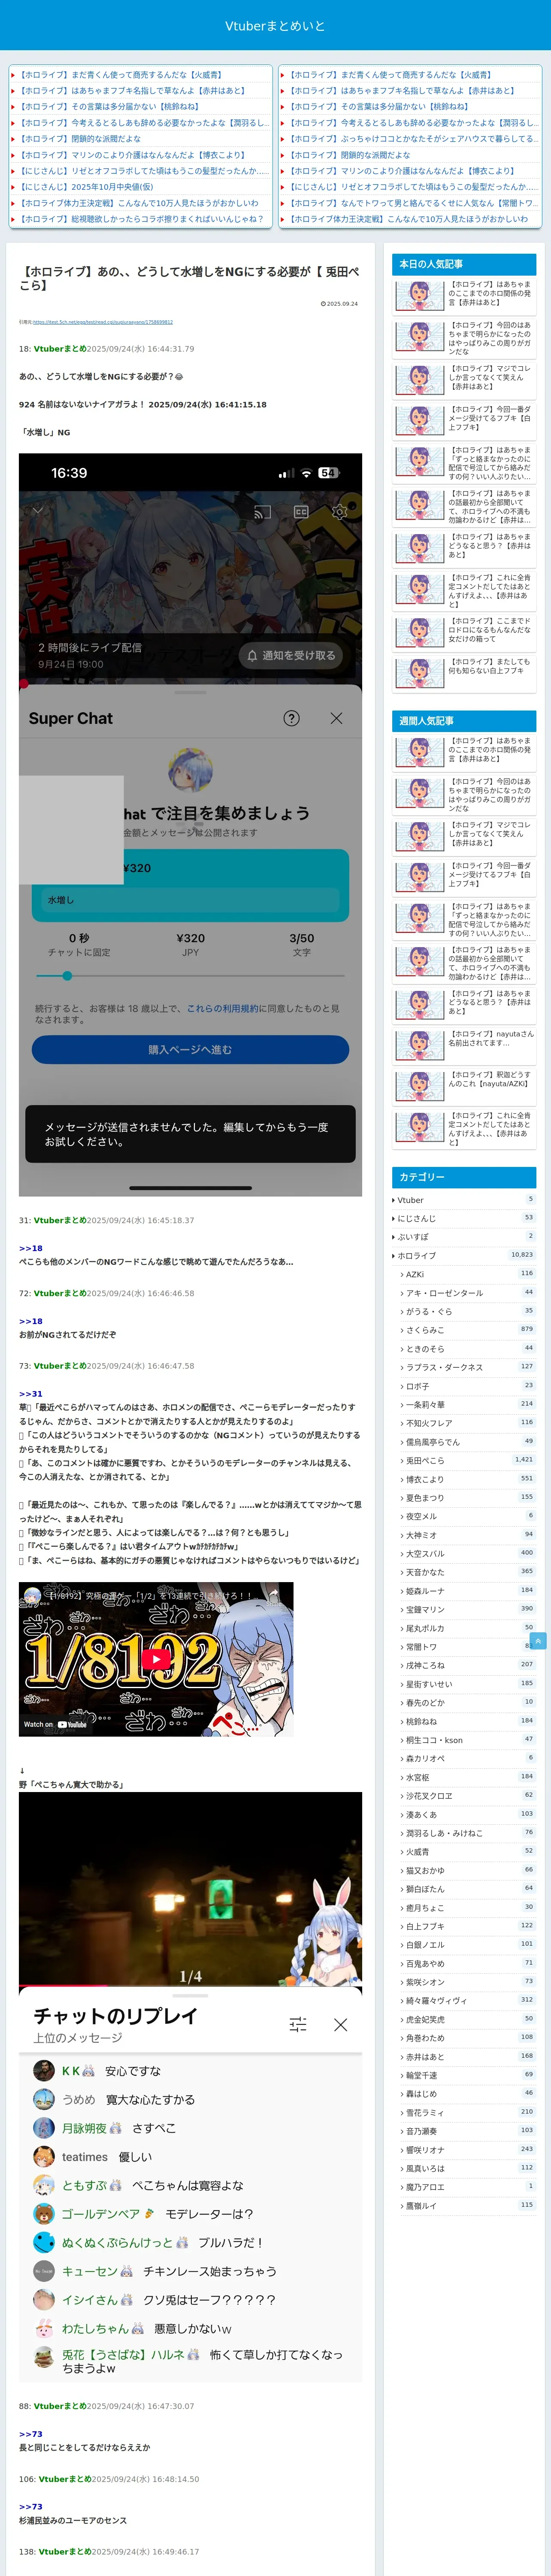The height and width of the screenshot is (2576, 551).
Task: Click the 10,823 count beside ホロライブ
Action: (x=522, y=1254)
